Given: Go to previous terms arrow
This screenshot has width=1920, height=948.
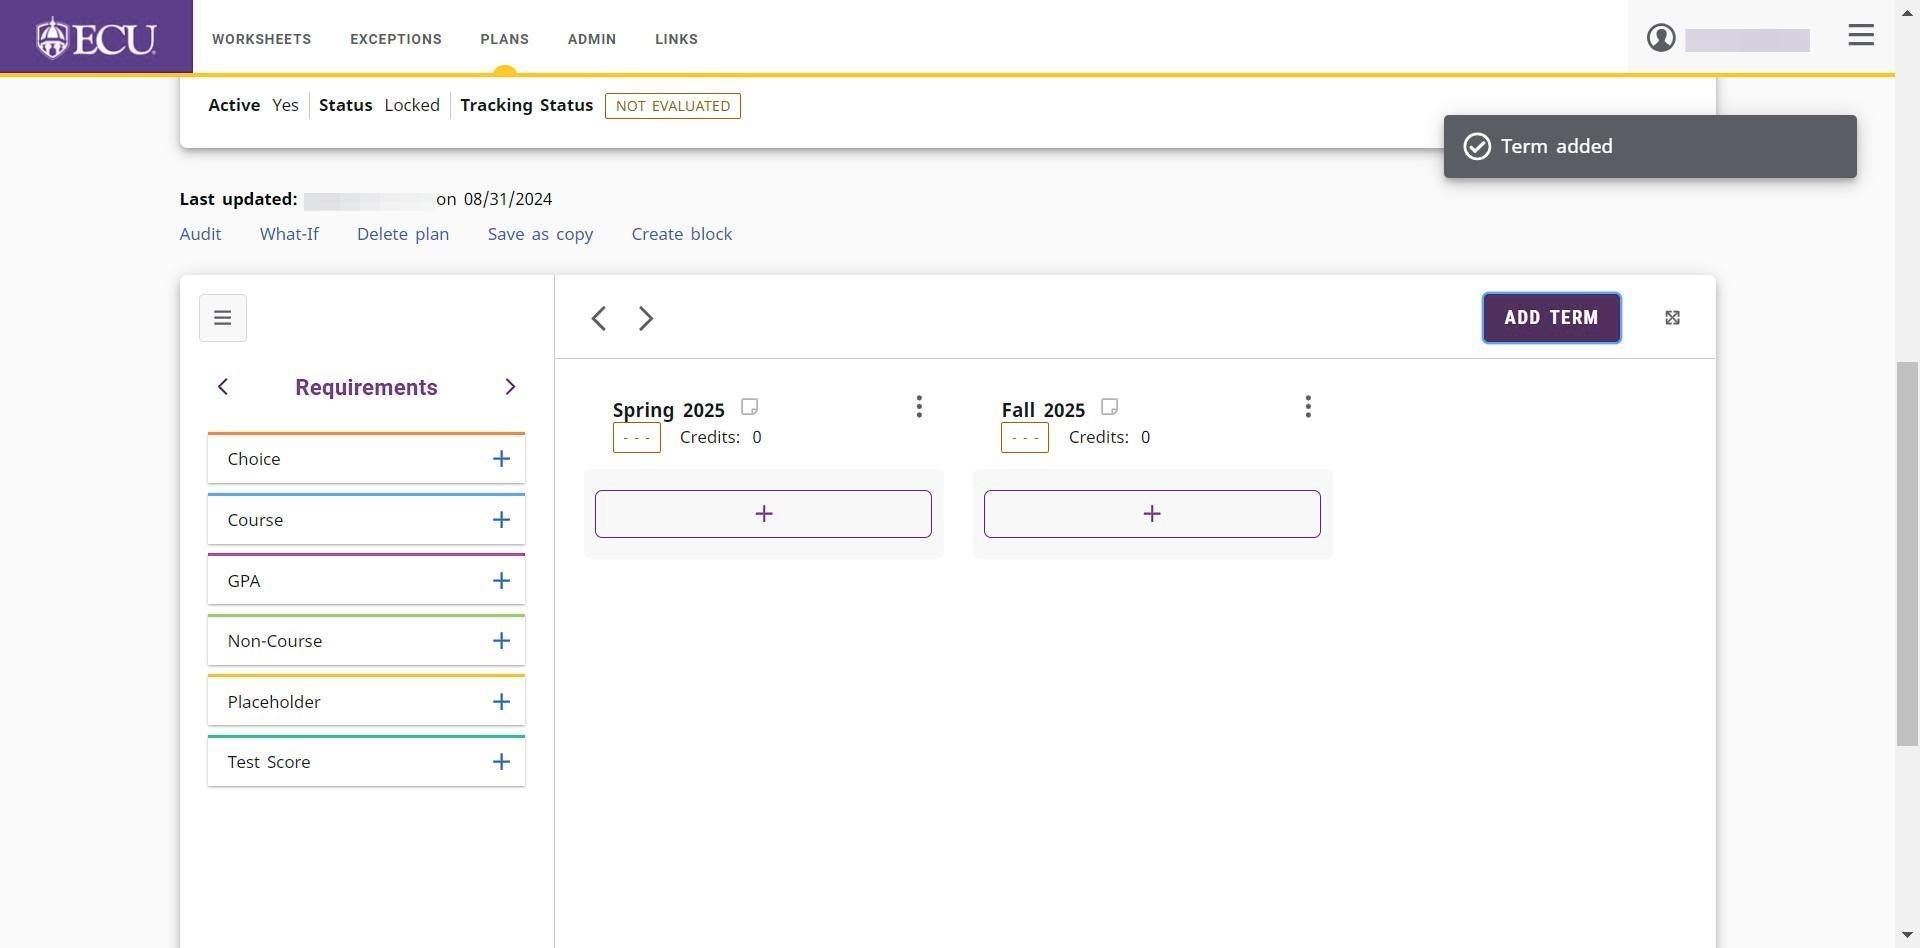Looking at the screenshot, I should (x=599, y=319).
